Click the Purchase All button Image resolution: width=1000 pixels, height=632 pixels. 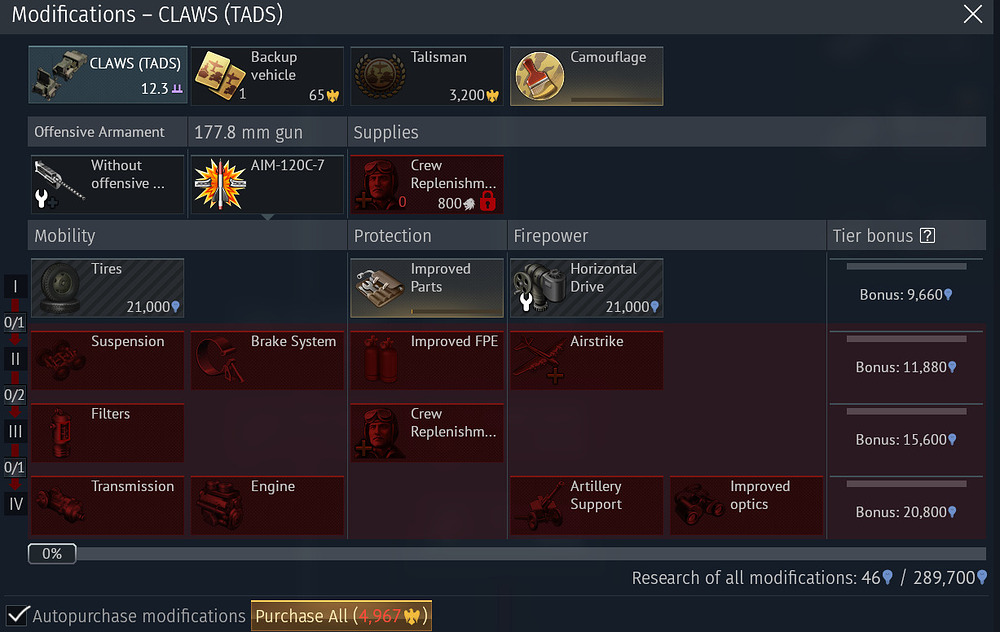pyautogui.click(x=341, y=616)
